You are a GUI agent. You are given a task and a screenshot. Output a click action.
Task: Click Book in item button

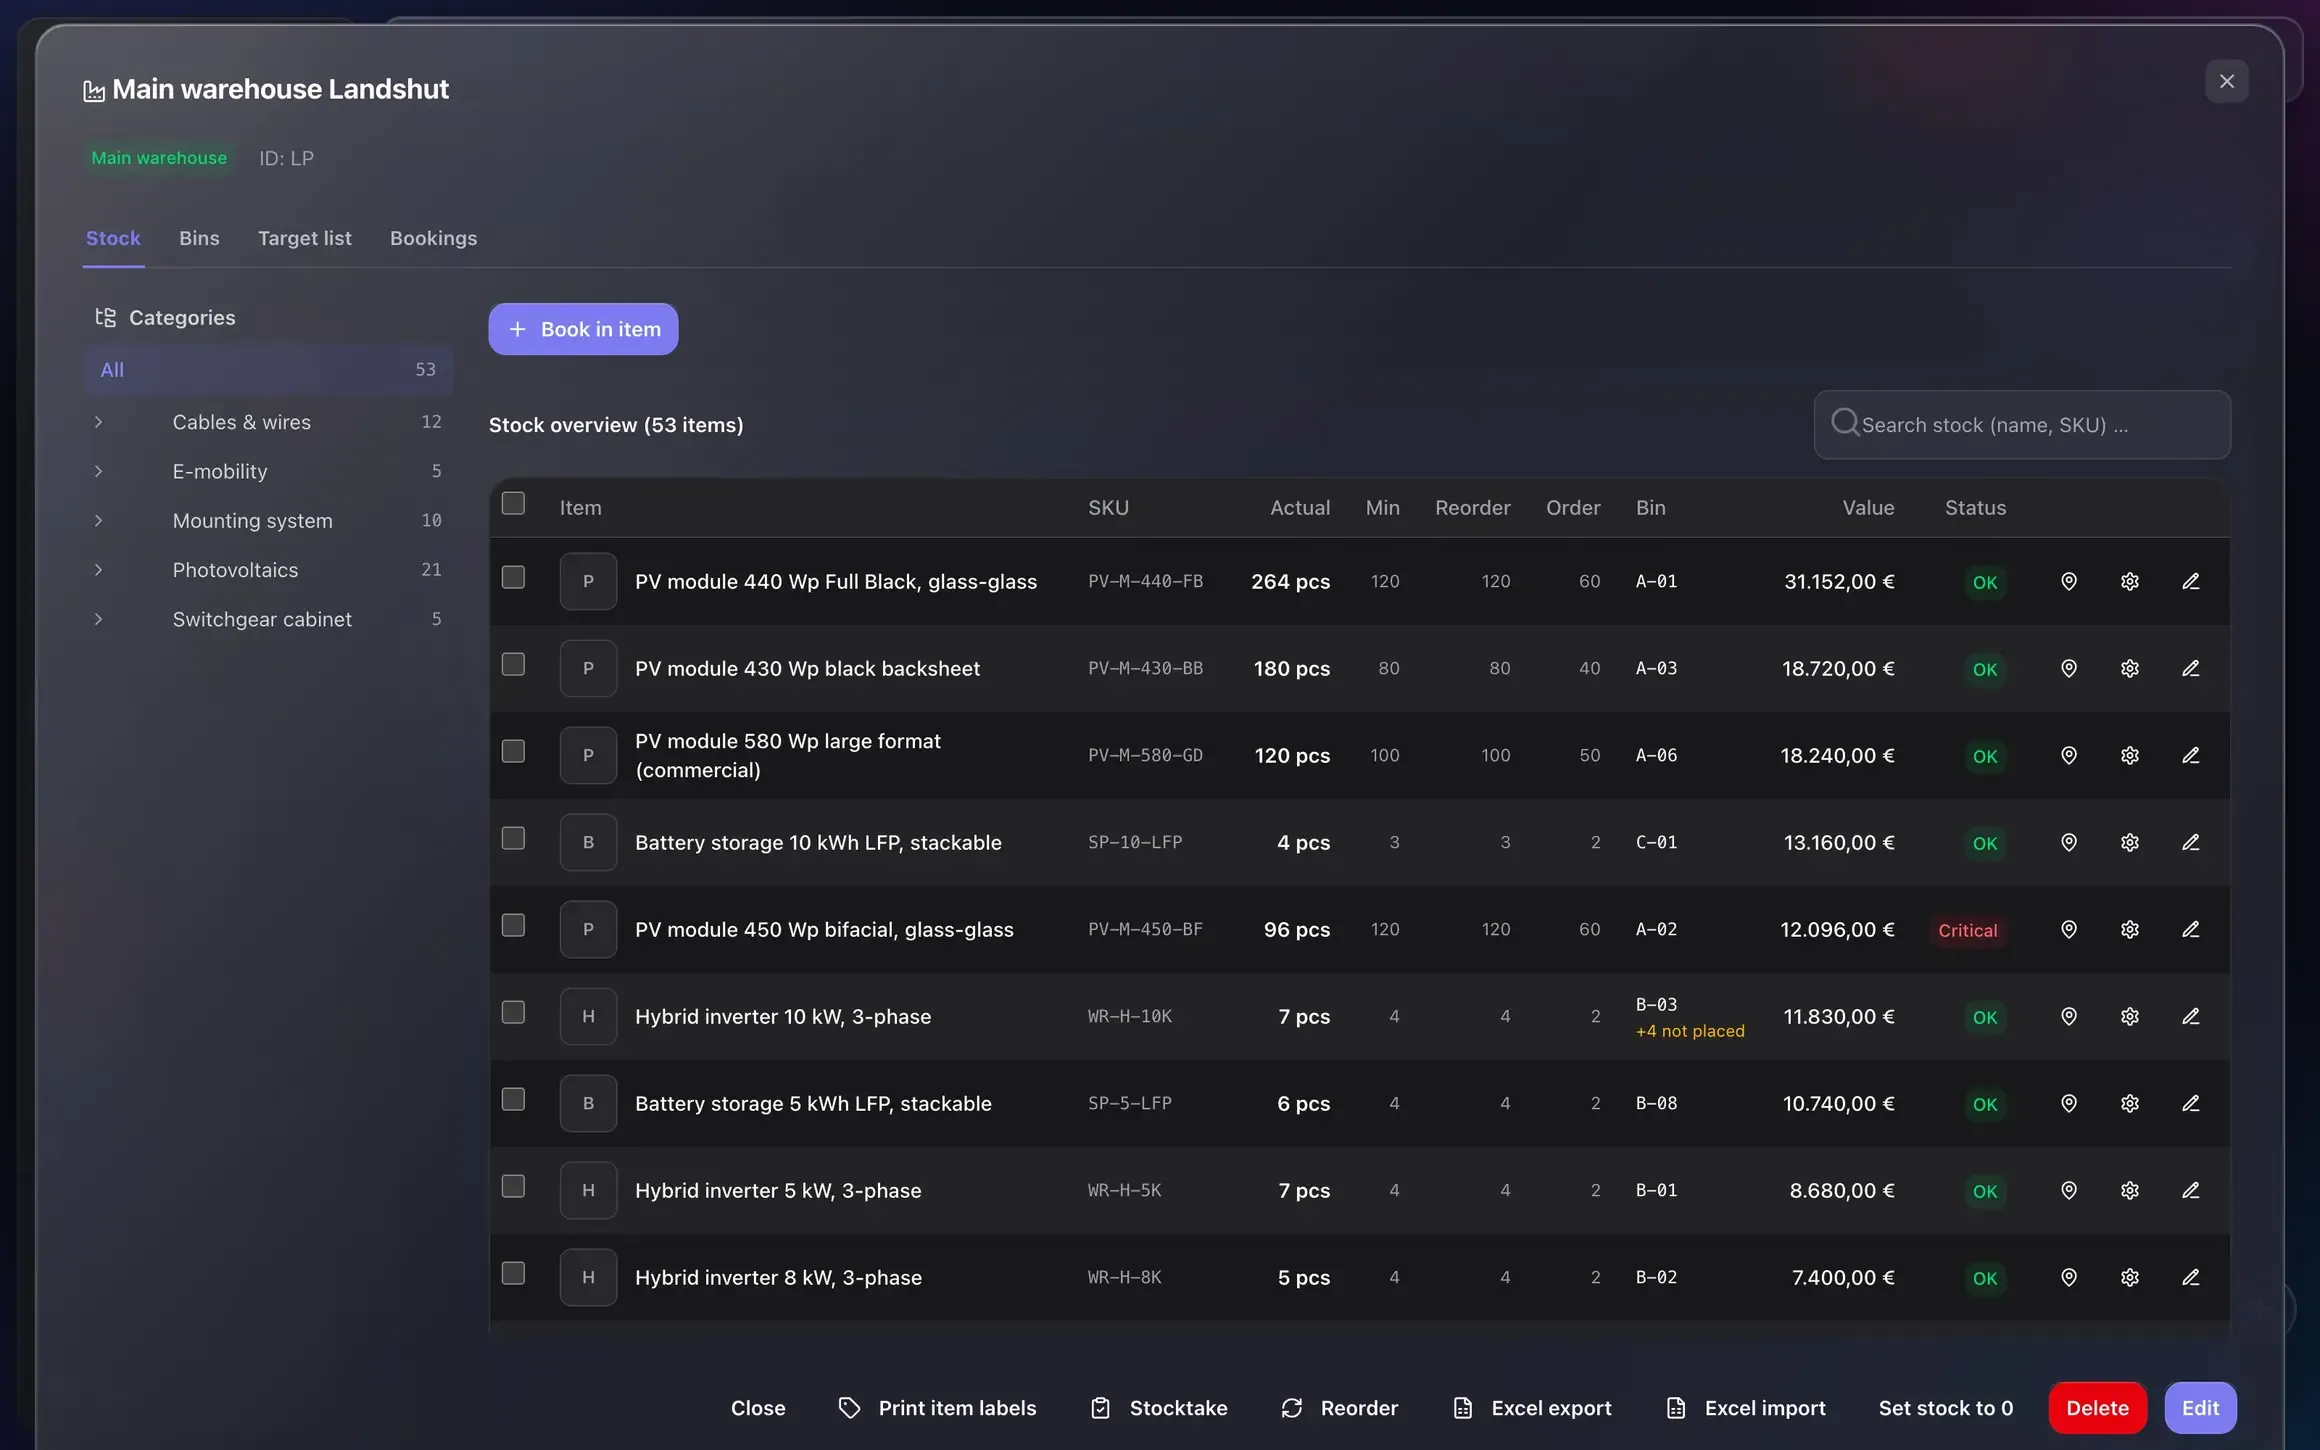pos(583,329)
